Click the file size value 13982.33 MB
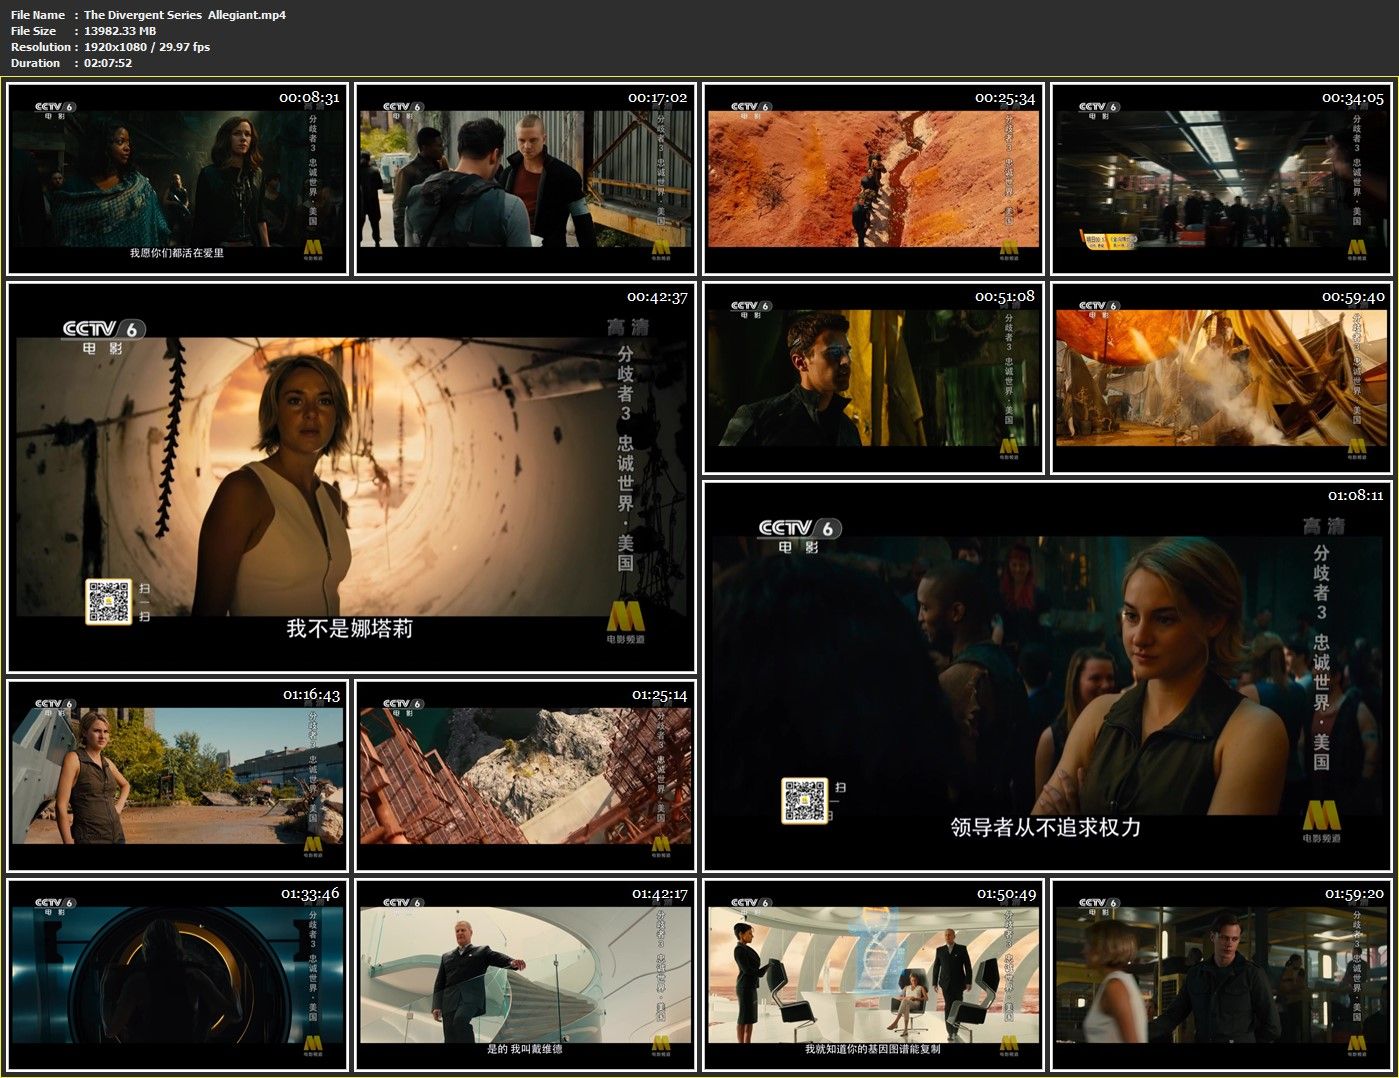 (120, 31)
